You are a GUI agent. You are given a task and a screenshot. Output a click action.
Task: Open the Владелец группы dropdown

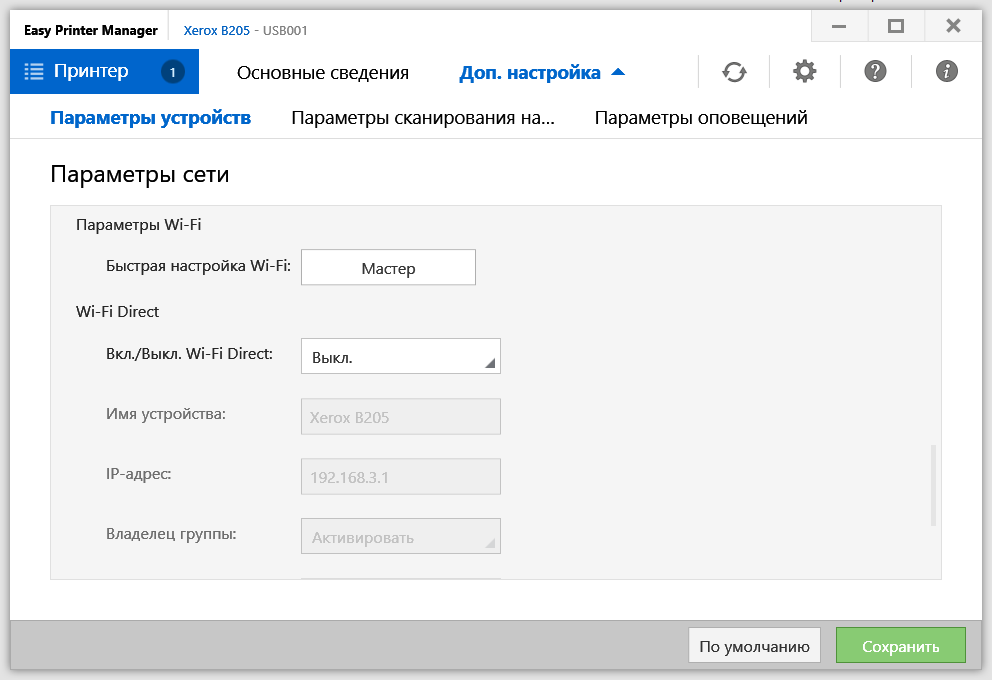(400, 537)
